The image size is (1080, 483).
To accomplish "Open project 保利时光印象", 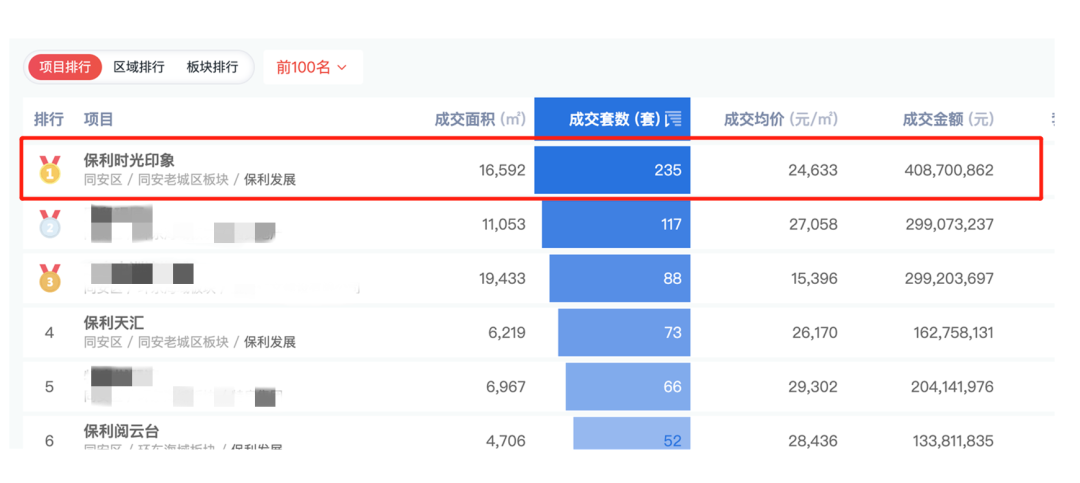I will tap(129, 161).
